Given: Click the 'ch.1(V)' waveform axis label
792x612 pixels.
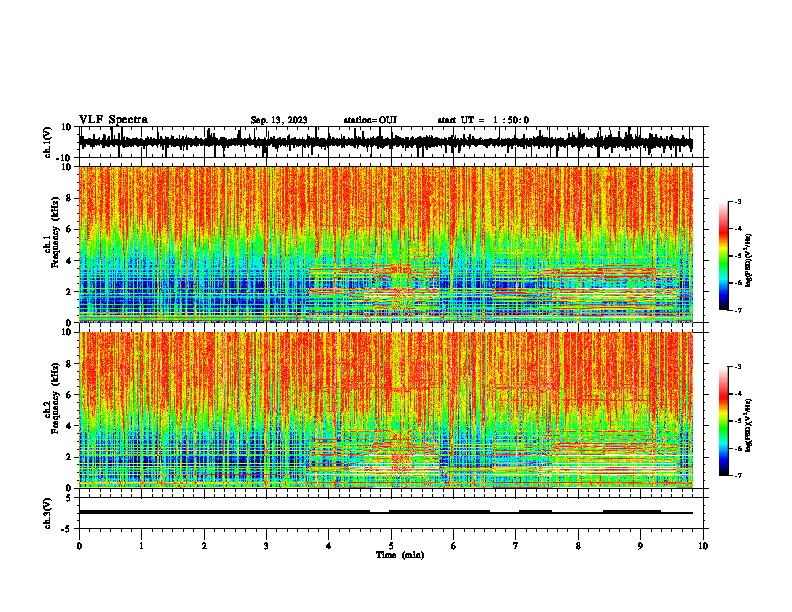Looking at the screenshot, I should [x=48, y=142].
